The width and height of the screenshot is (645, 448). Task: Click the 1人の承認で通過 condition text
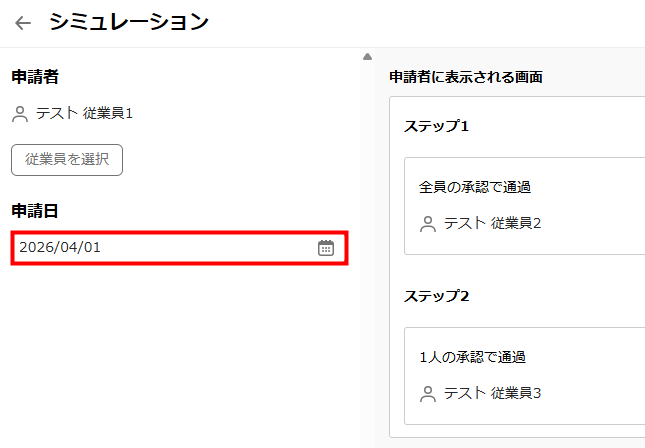(x=472, y=357)
